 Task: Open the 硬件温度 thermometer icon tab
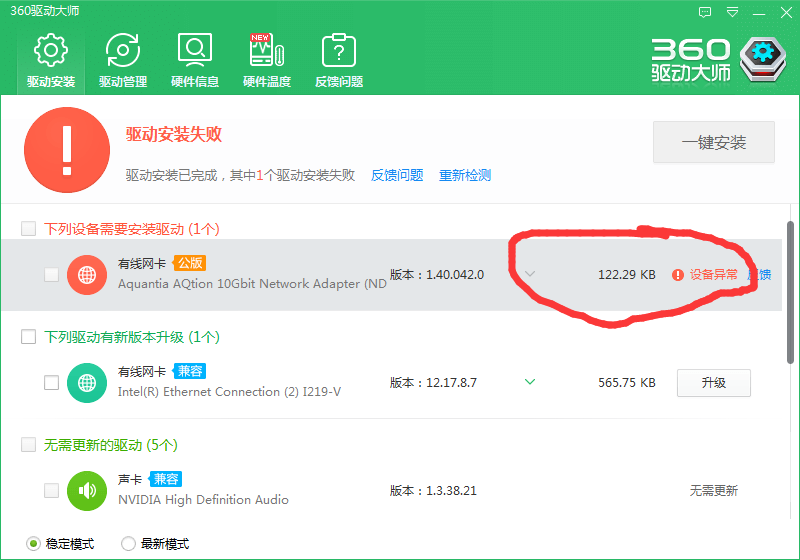pos(267,60)
